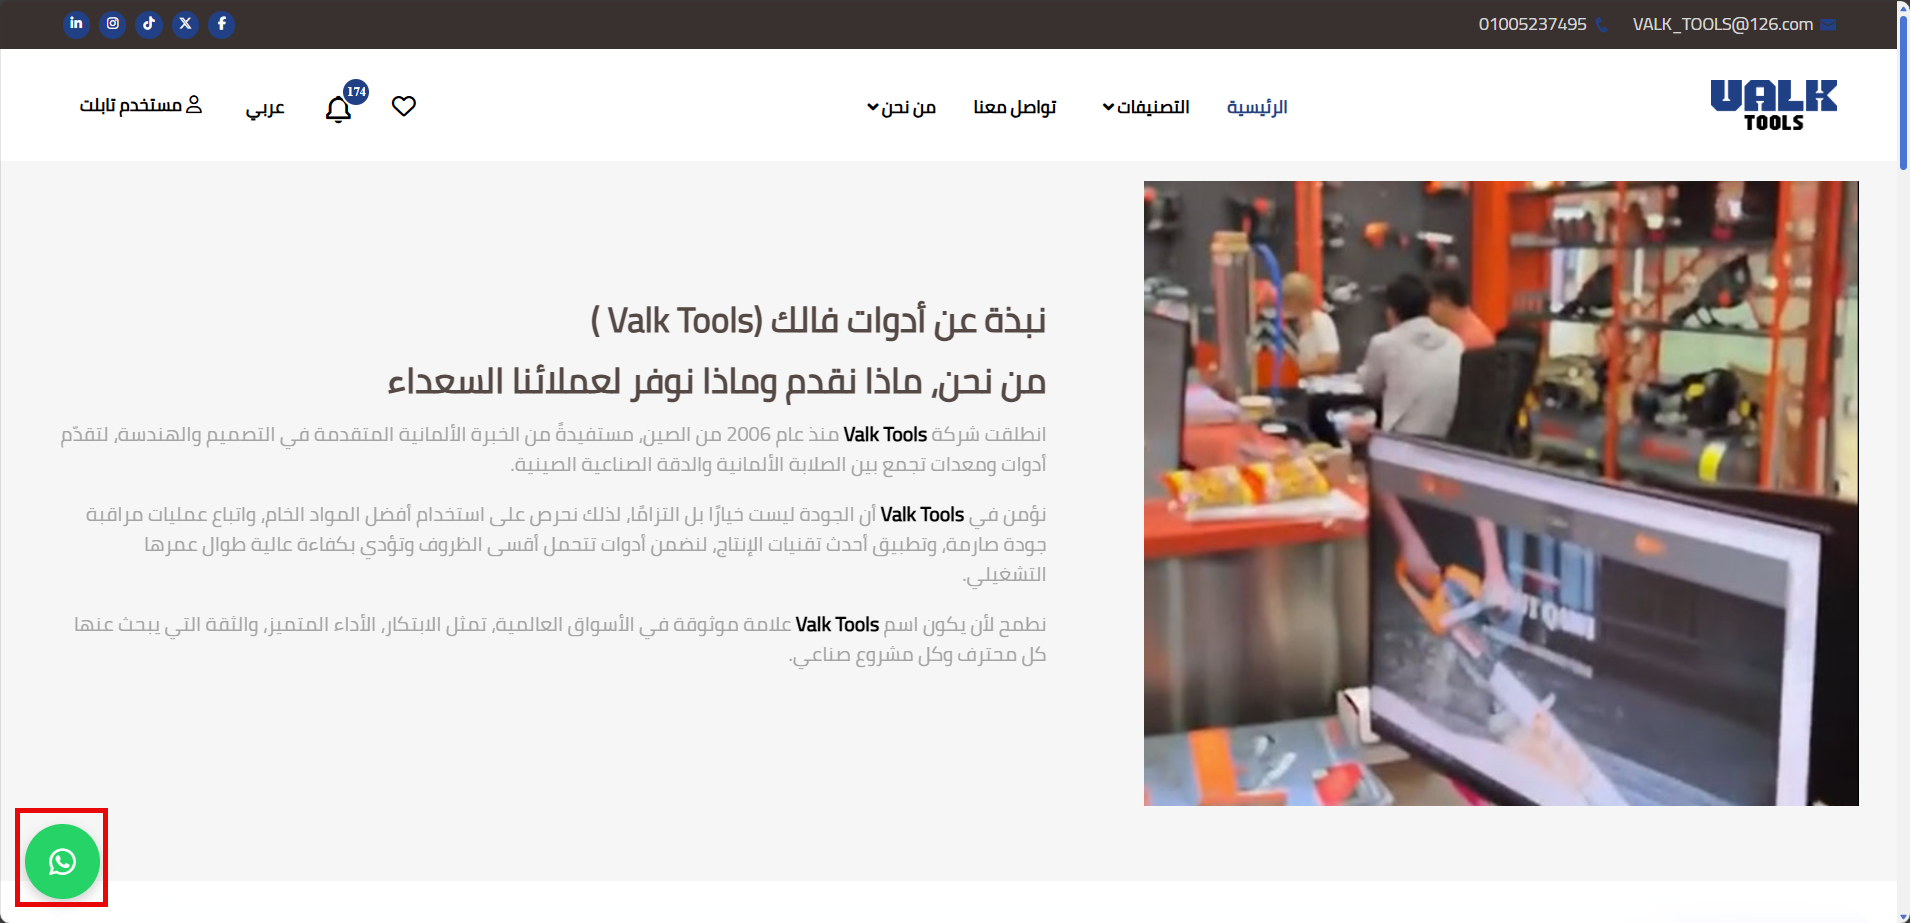Click the 174 notification count badge
Viewport: 1910px width, 923px height.
coord(356,92)
